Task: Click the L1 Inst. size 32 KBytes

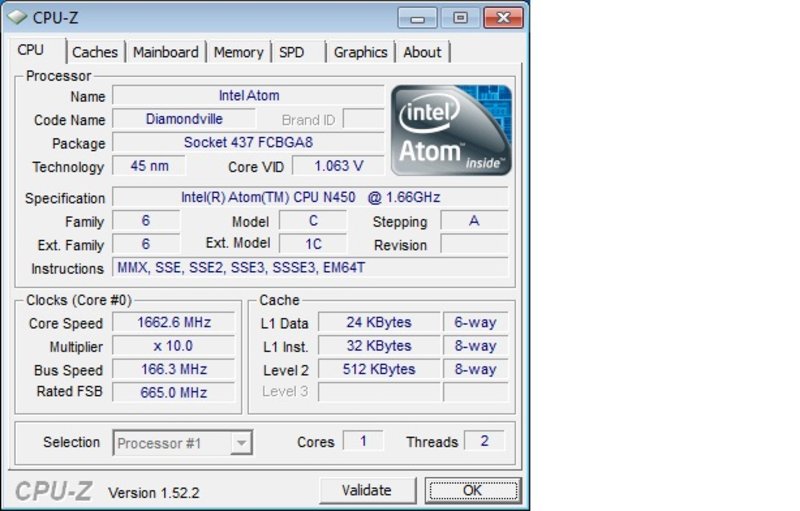Action: tap(379, 346)
